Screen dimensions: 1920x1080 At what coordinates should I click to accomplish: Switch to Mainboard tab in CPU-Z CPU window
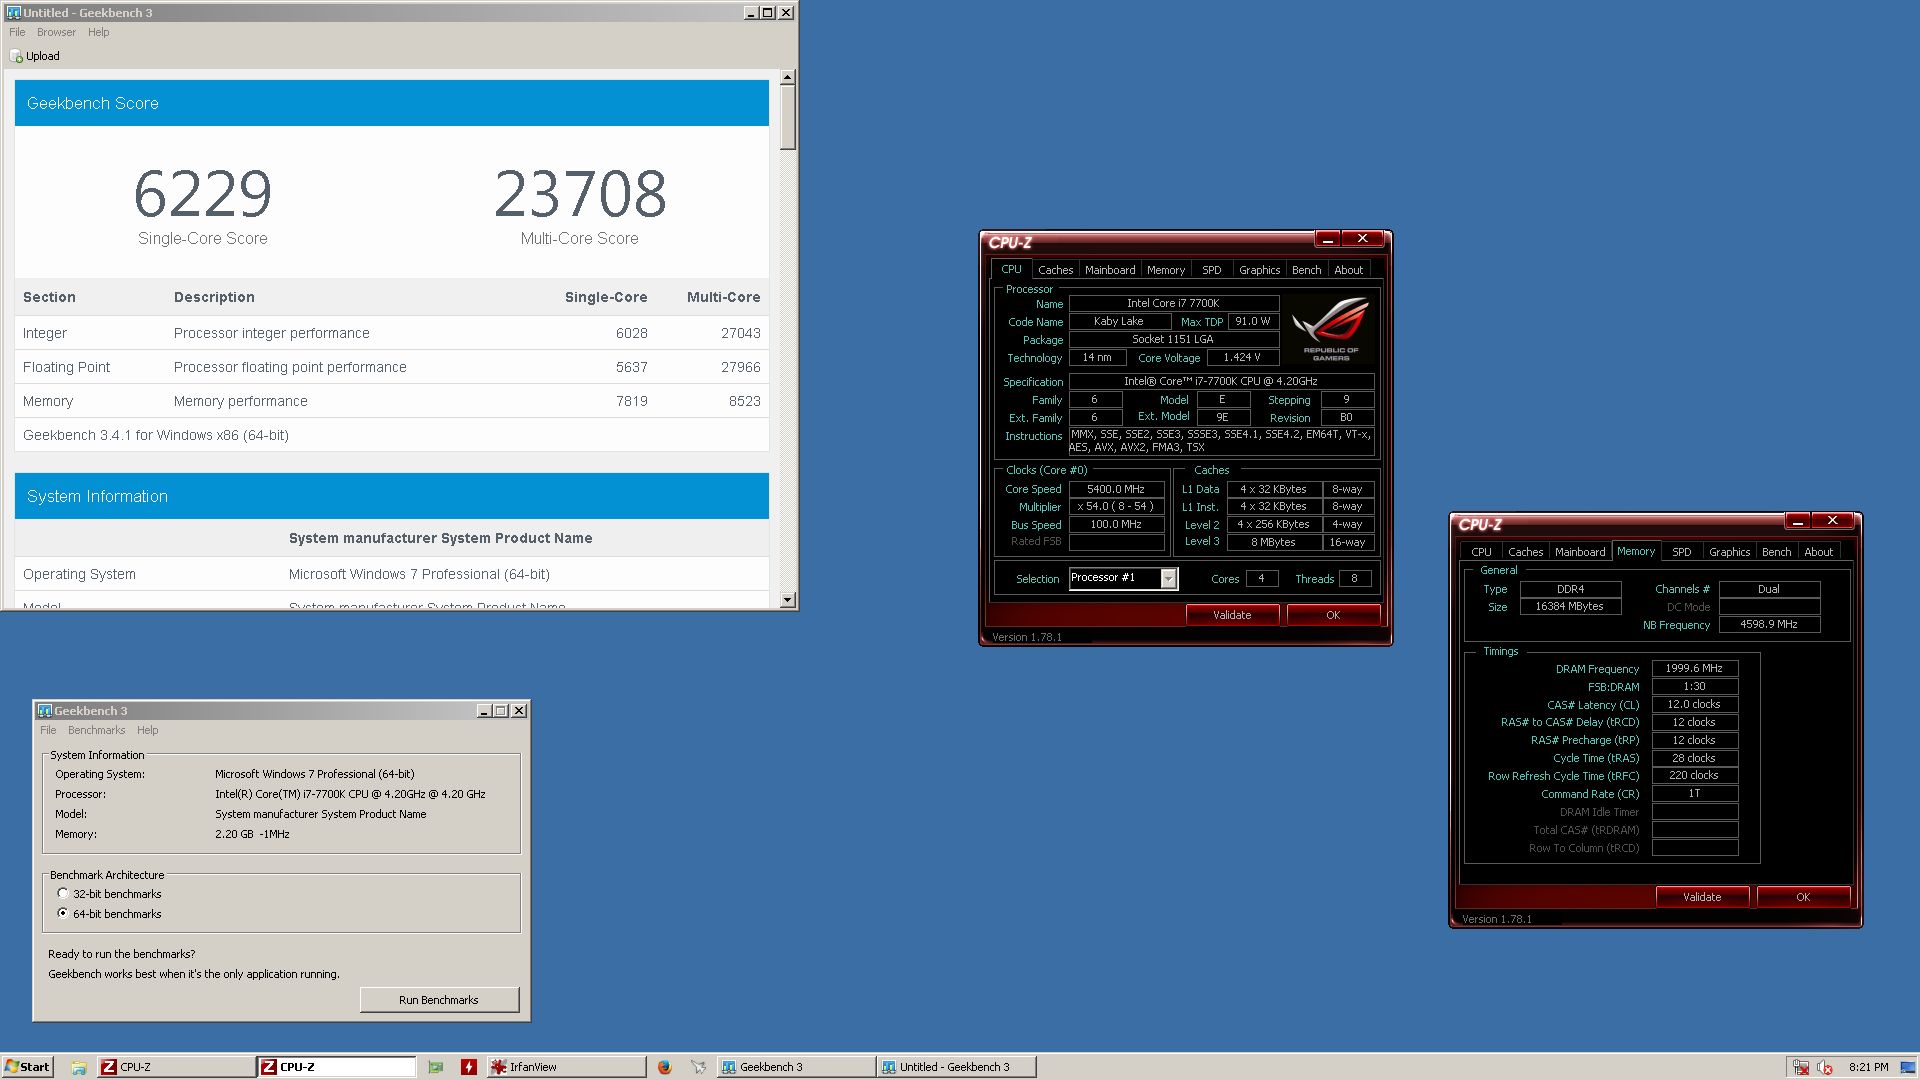(x=1110, y=270)
